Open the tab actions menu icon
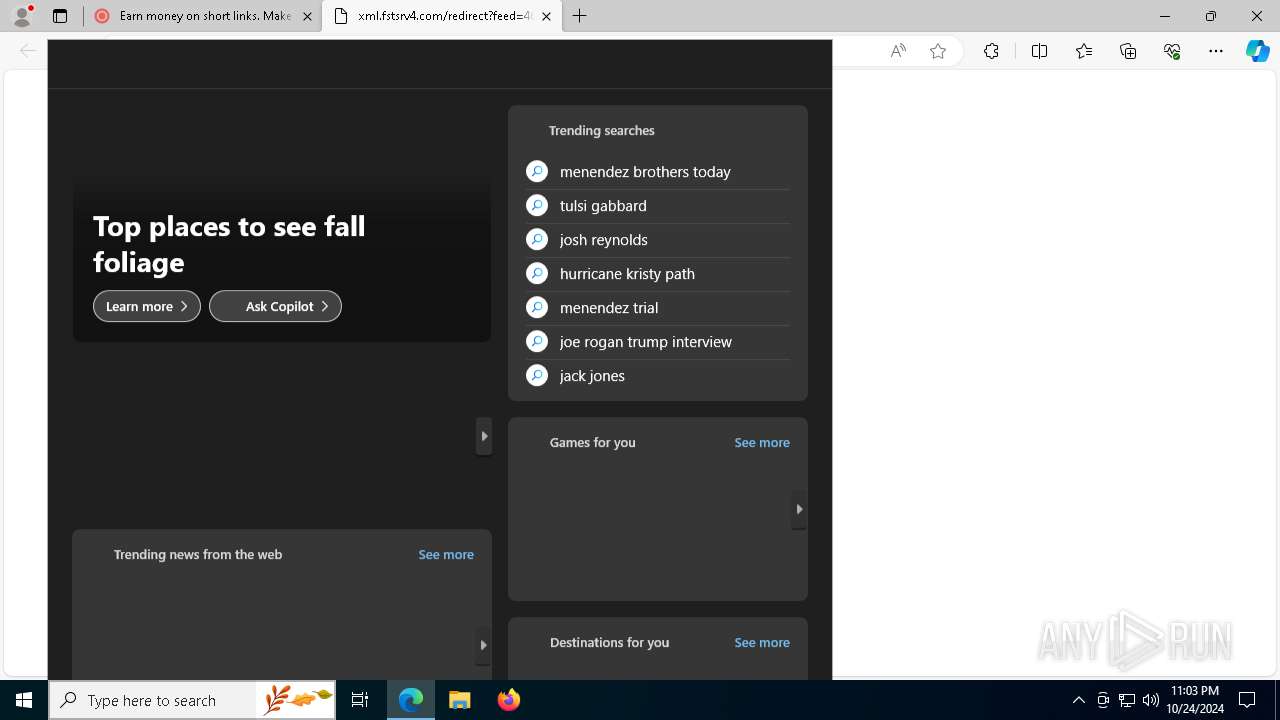The height and width of the screenshot is (720, 1280). pyautogui.click(x=60, y=16)
